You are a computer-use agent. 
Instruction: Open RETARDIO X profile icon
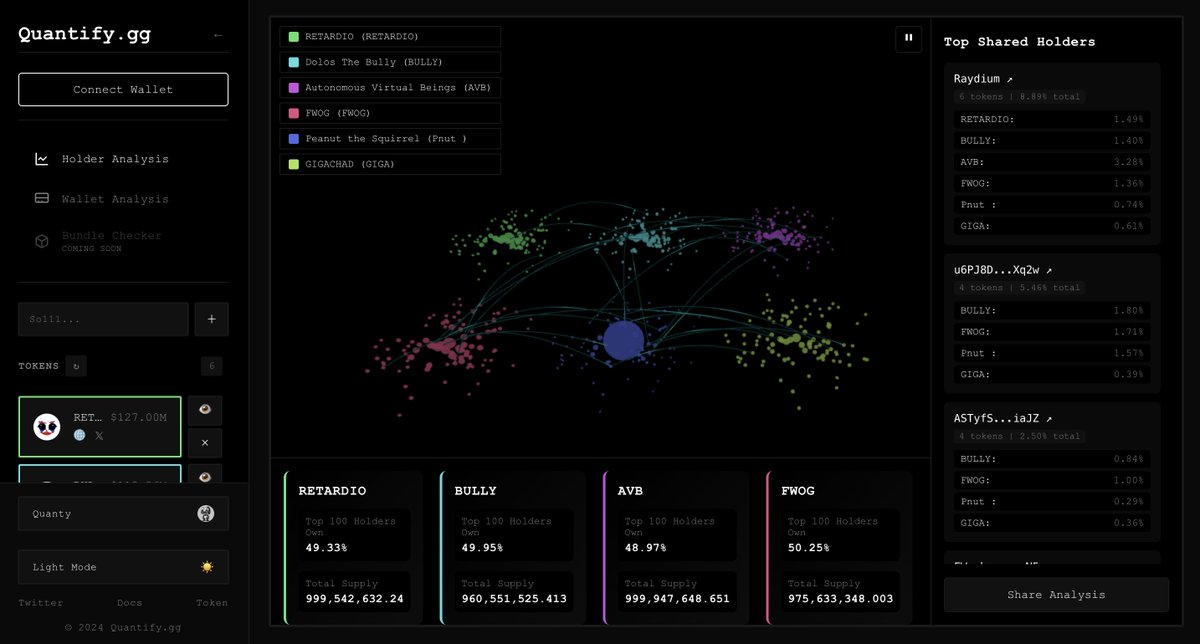pos(99,435)
